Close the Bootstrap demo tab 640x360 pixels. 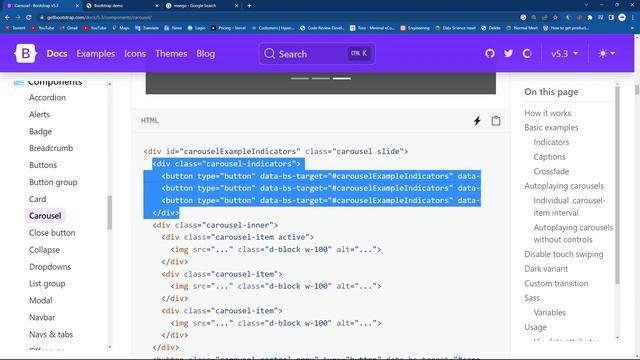pos(157,6)
